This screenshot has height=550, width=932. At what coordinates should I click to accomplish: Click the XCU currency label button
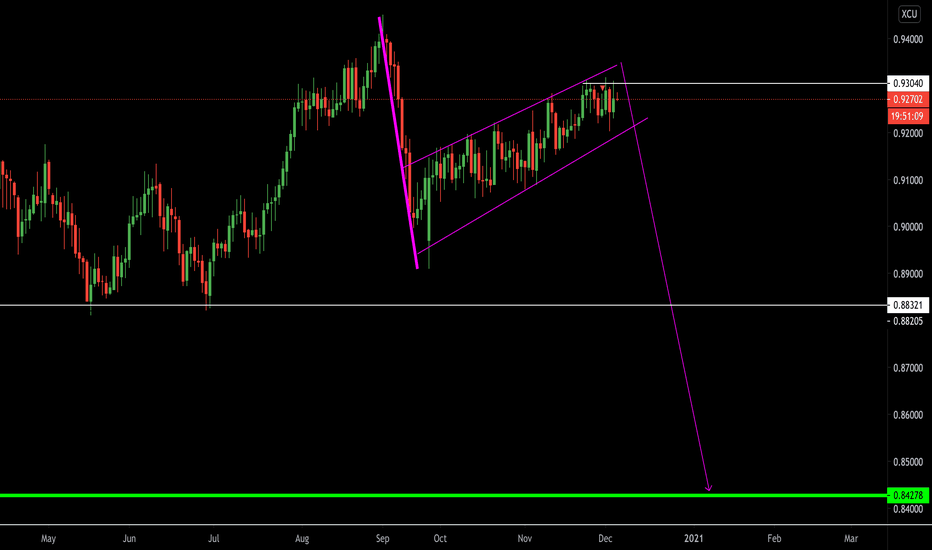909,14
